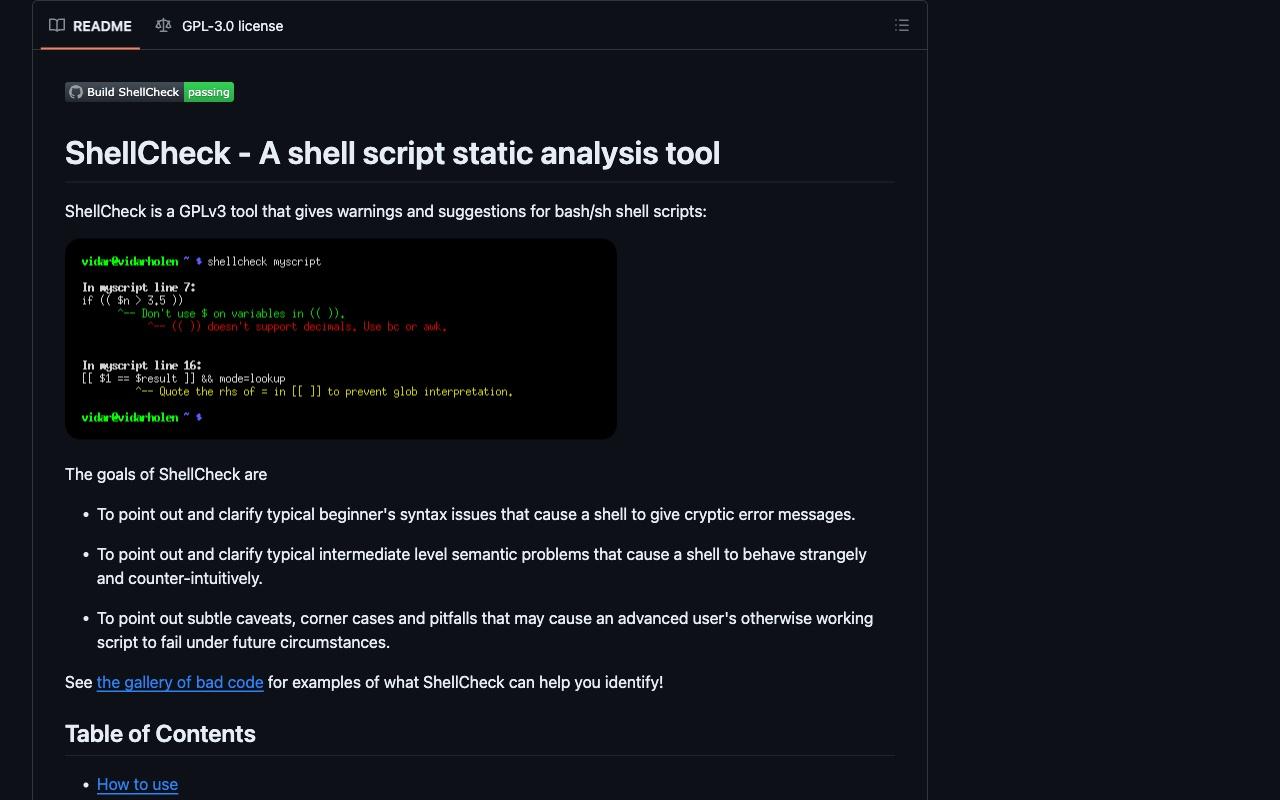
Task: Click the text 'The goals of ShellCheck are'
Action: 166,474
